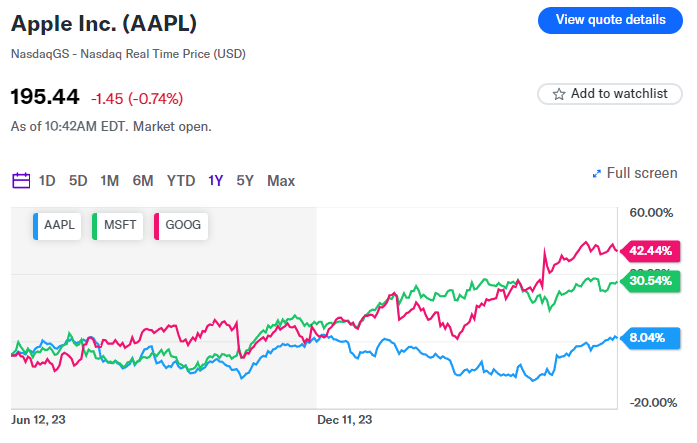Switch chart to 1M range
This screenshot has width=697, height=443.
pos(110,181)
